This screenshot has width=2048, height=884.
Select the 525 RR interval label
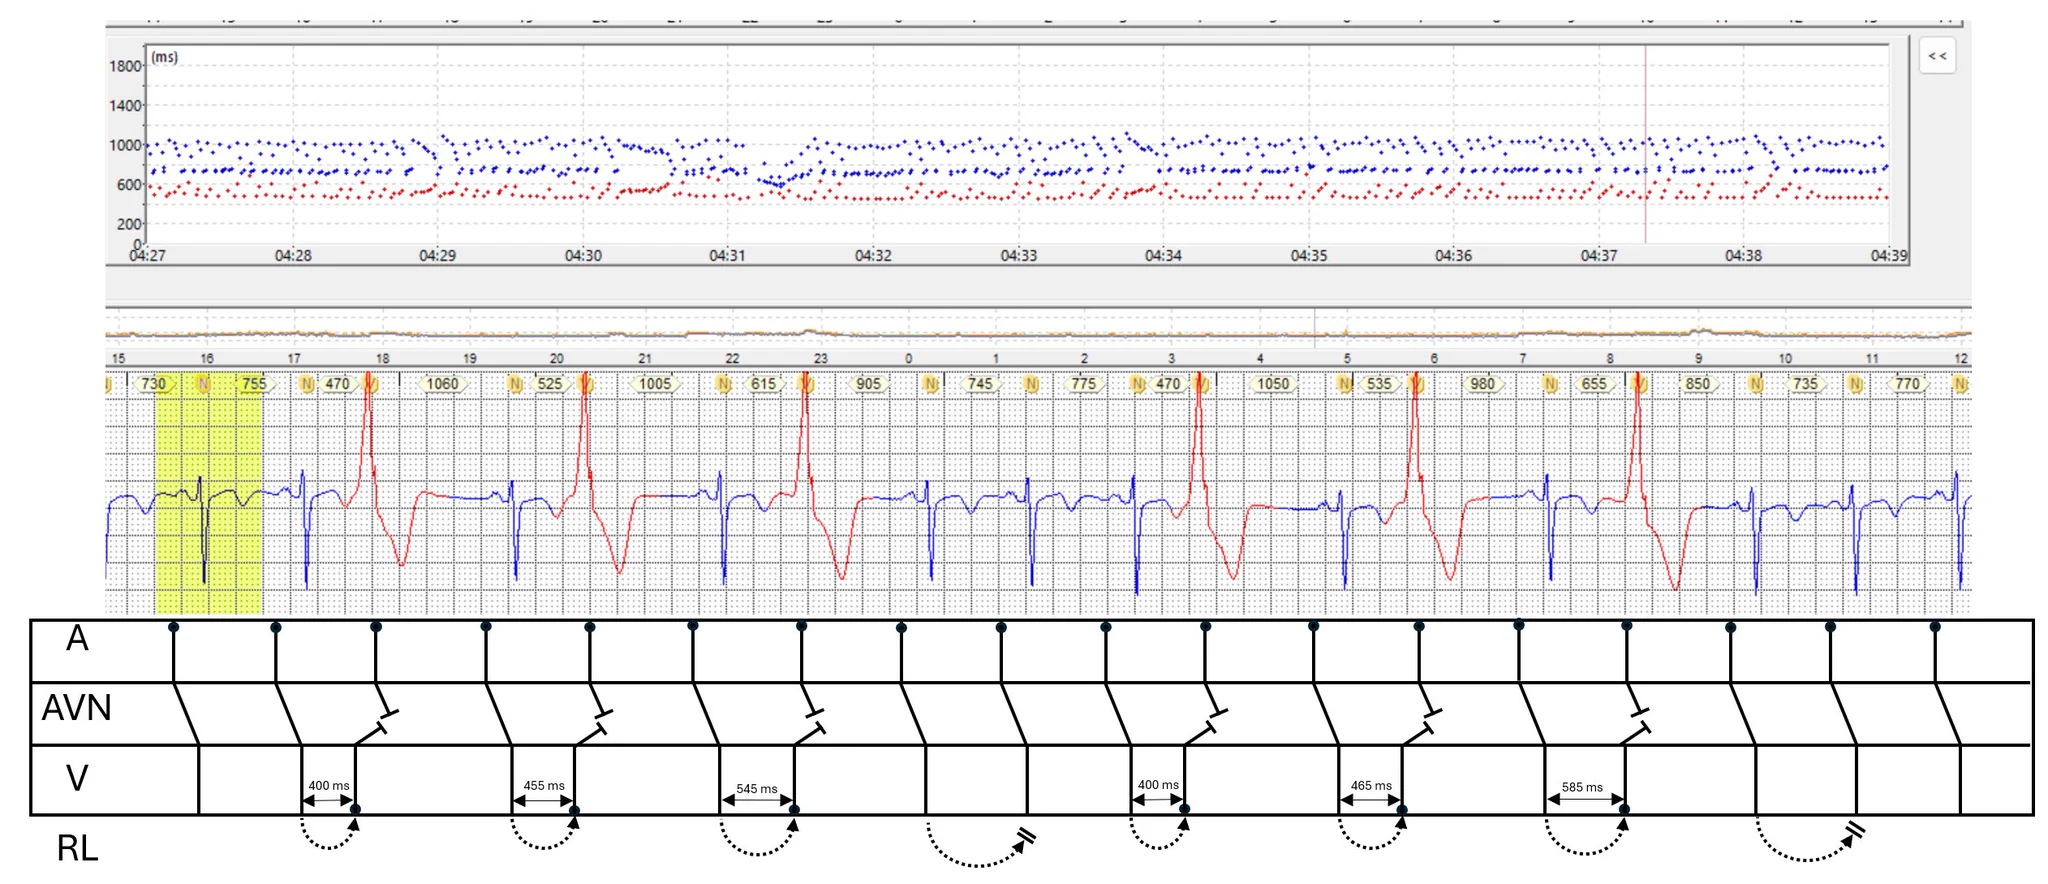pyautogui.click(x=549, y=384)
